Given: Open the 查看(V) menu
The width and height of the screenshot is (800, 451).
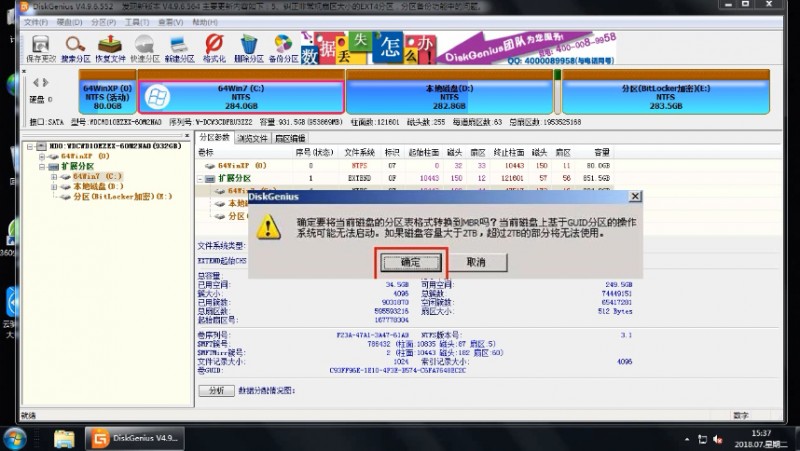Looking at the screenshot, I should point(170,22).
